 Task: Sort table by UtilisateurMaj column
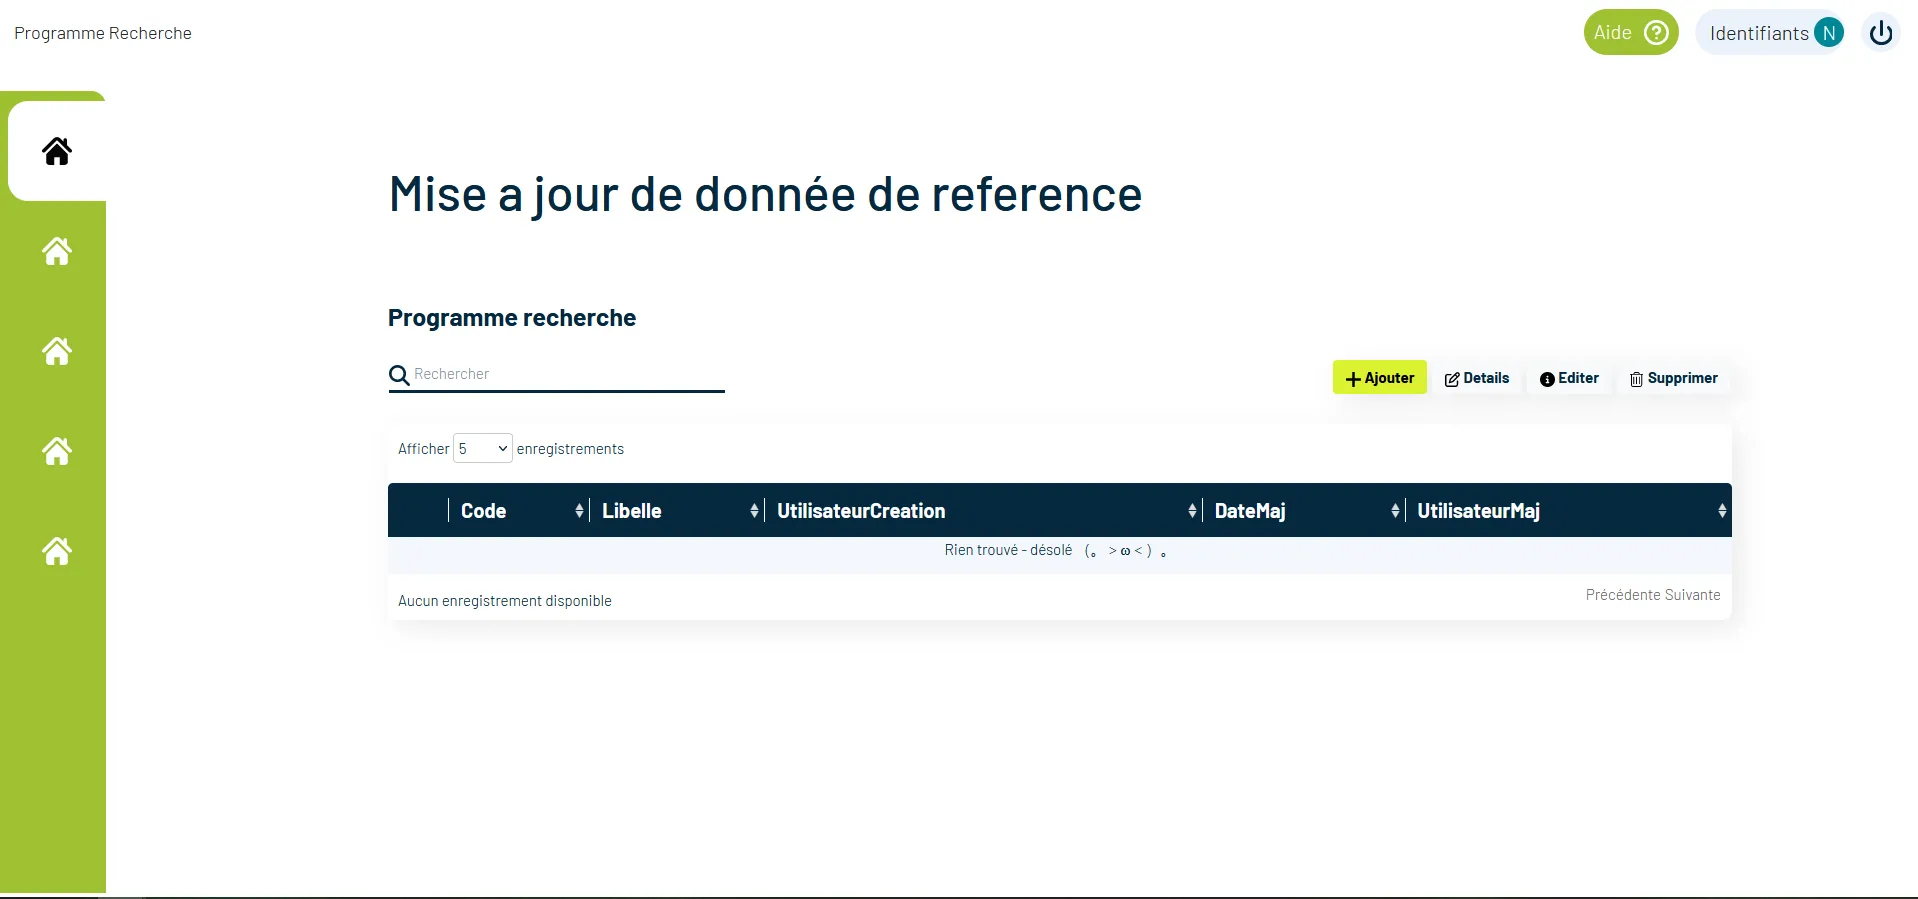[x=1478, y=511]
